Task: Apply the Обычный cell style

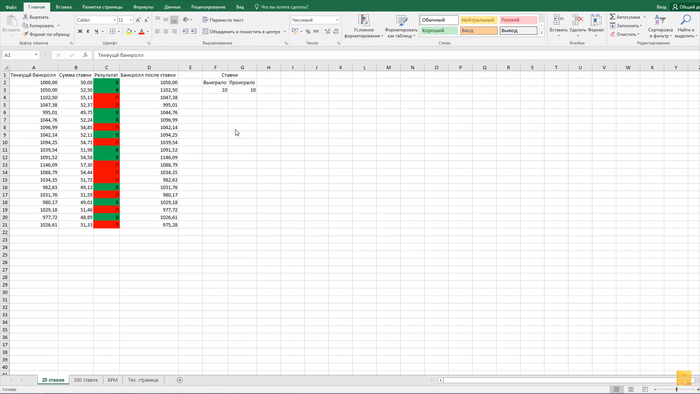Action: point(439,20)
